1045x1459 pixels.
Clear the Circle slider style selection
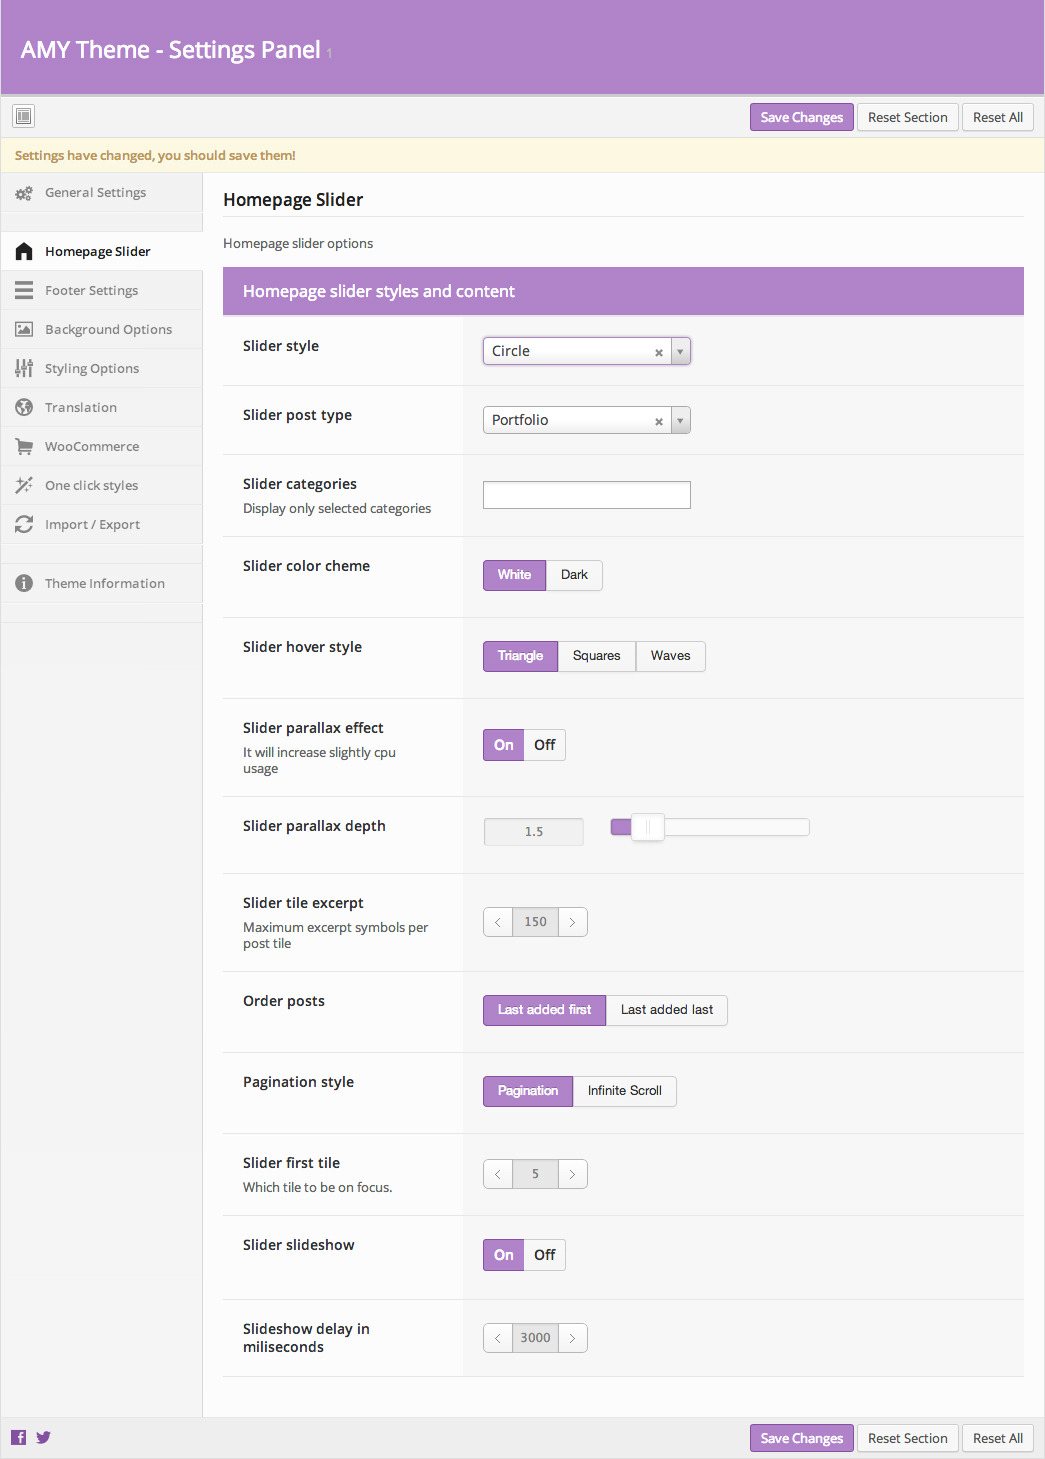[659, 352]
